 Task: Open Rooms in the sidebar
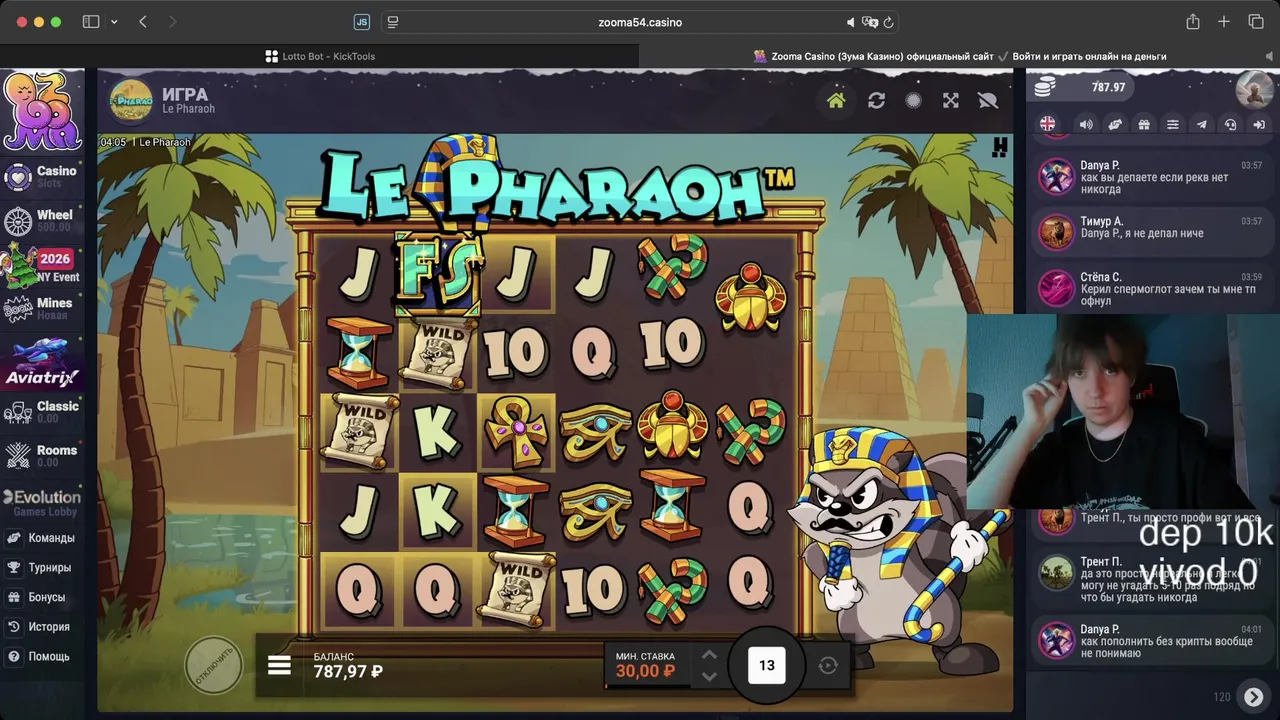(x=42, y=455)
